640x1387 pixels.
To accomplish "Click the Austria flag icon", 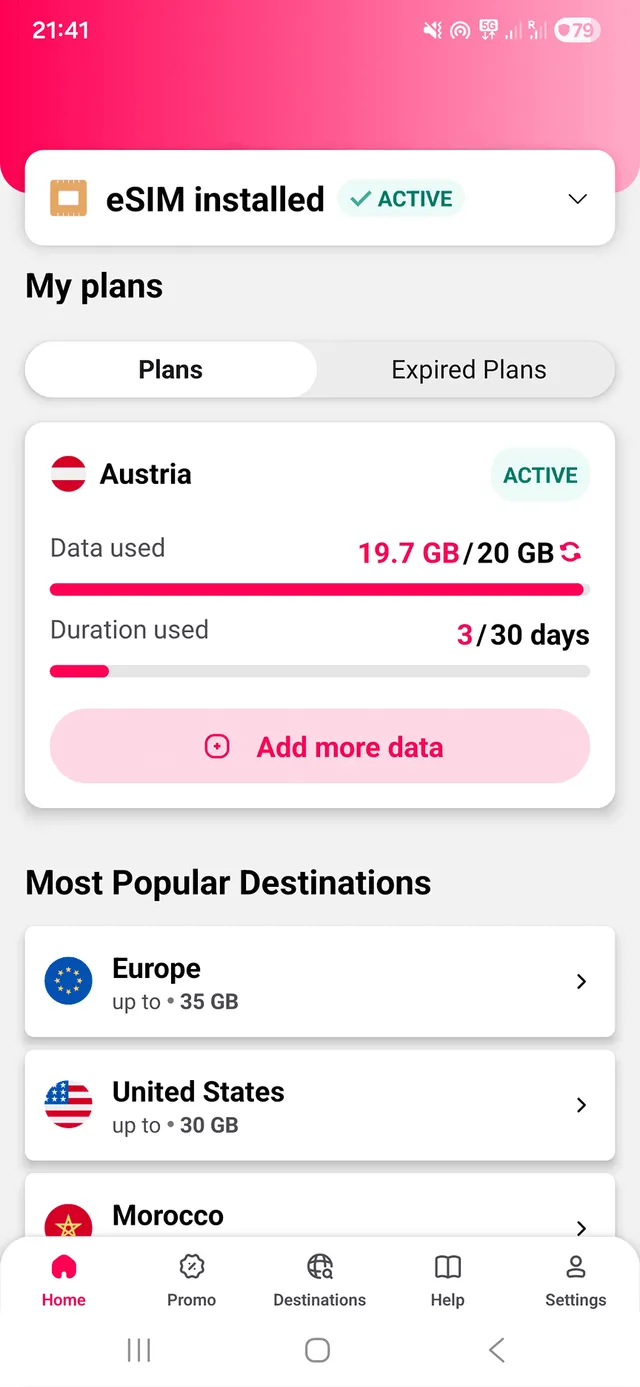I will click(x=68, y=474).
